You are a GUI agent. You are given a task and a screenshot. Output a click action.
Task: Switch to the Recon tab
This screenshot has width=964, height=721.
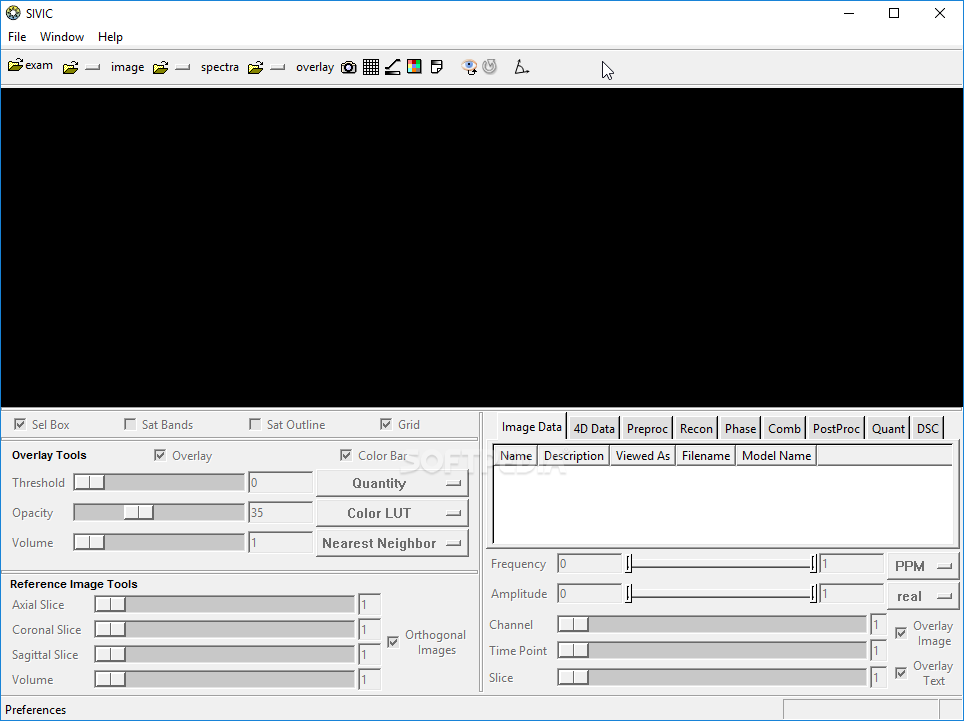click(696, 428)
